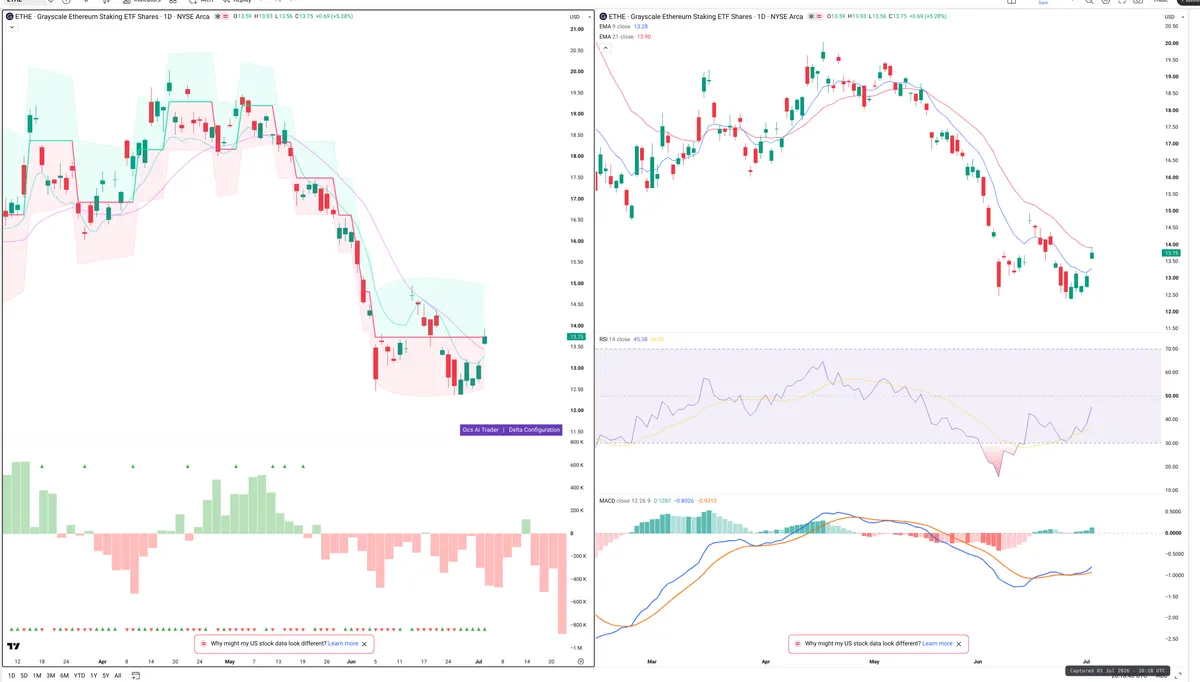This screenshot has width=1200, height=682.
Task: Dismiss the left chart stock data banner
Action: [365, 644]
